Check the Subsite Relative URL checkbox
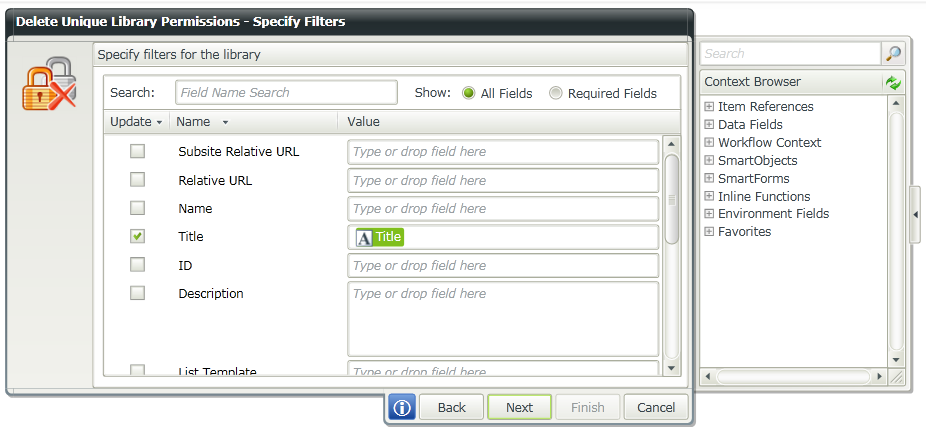The width and height of the screenshot is (926, 427). tap(137, 152)
